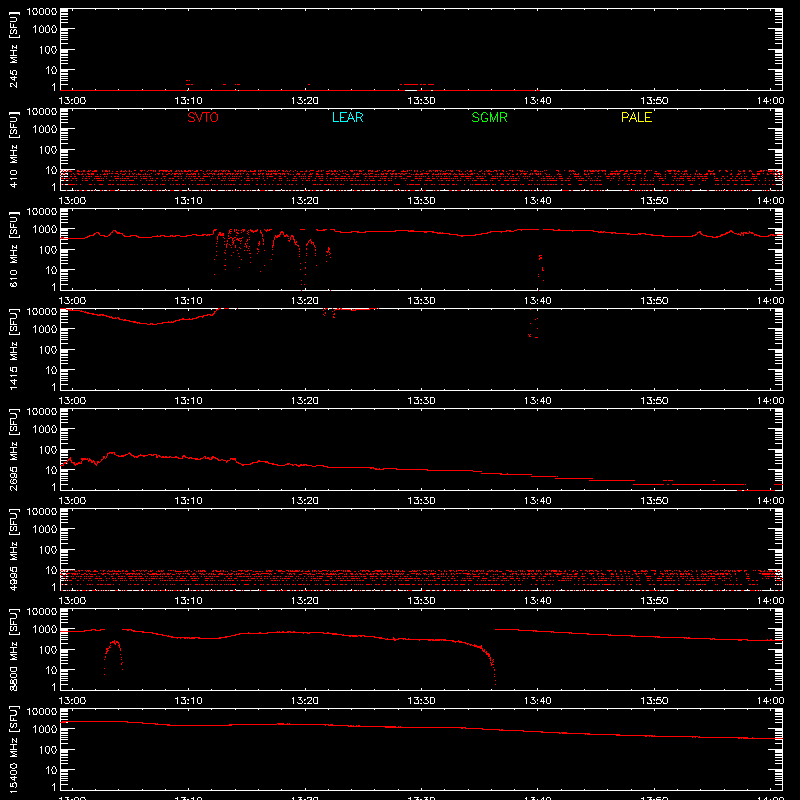800x800 pixels.
Task: Click 14:00 tick under the 8800 MHz plot
Action: tap(770, 701)
